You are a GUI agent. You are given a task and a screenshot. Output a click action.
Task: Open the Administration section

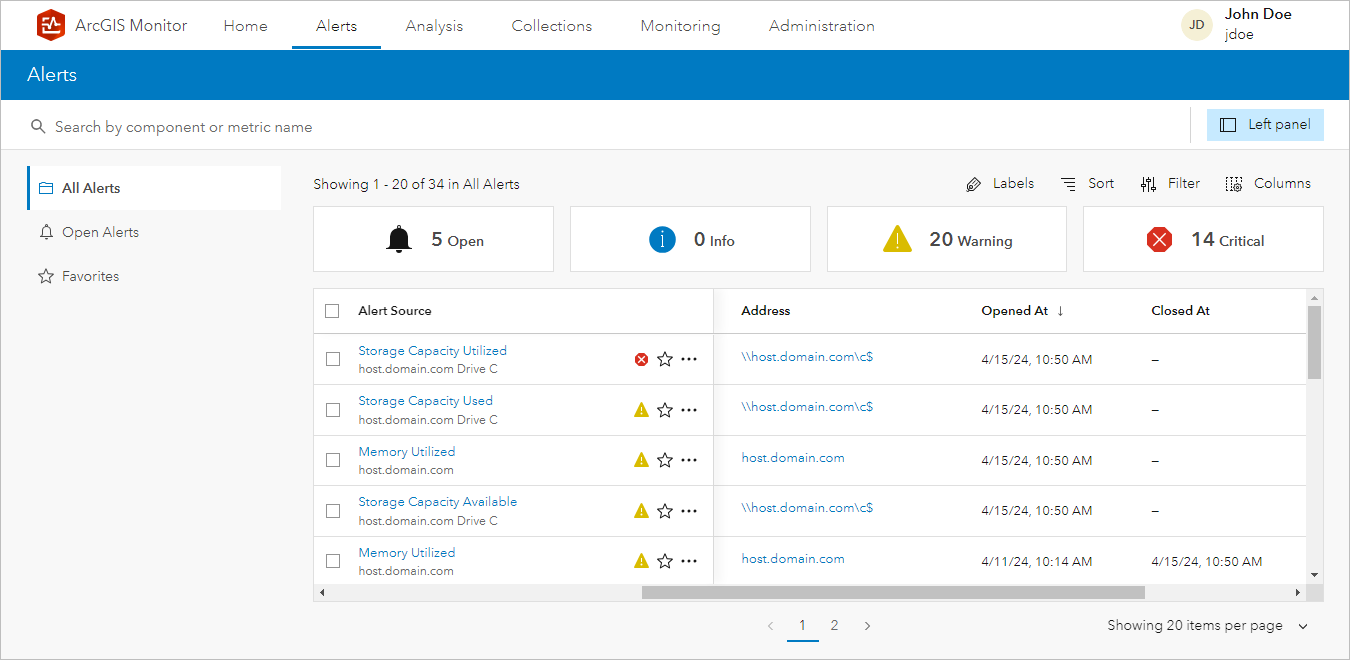coord(822,26)
